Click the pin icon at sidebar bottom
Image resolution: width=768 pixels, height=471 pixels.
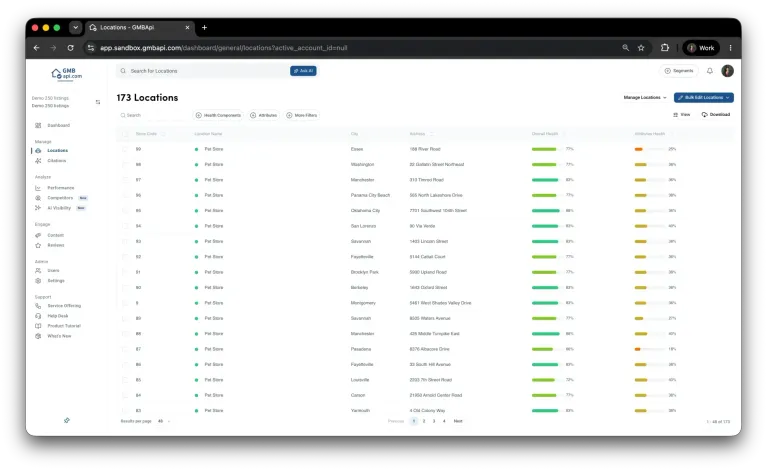tap(67, 420)
